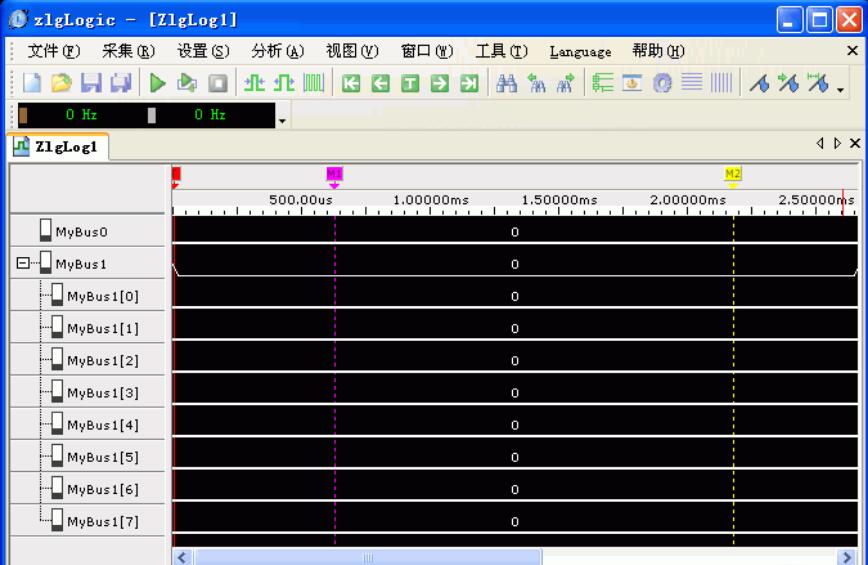The width and height of the screenshot is (868, 565).
Task: Click the first green waveform zoom icon
Action: [254, 83]
